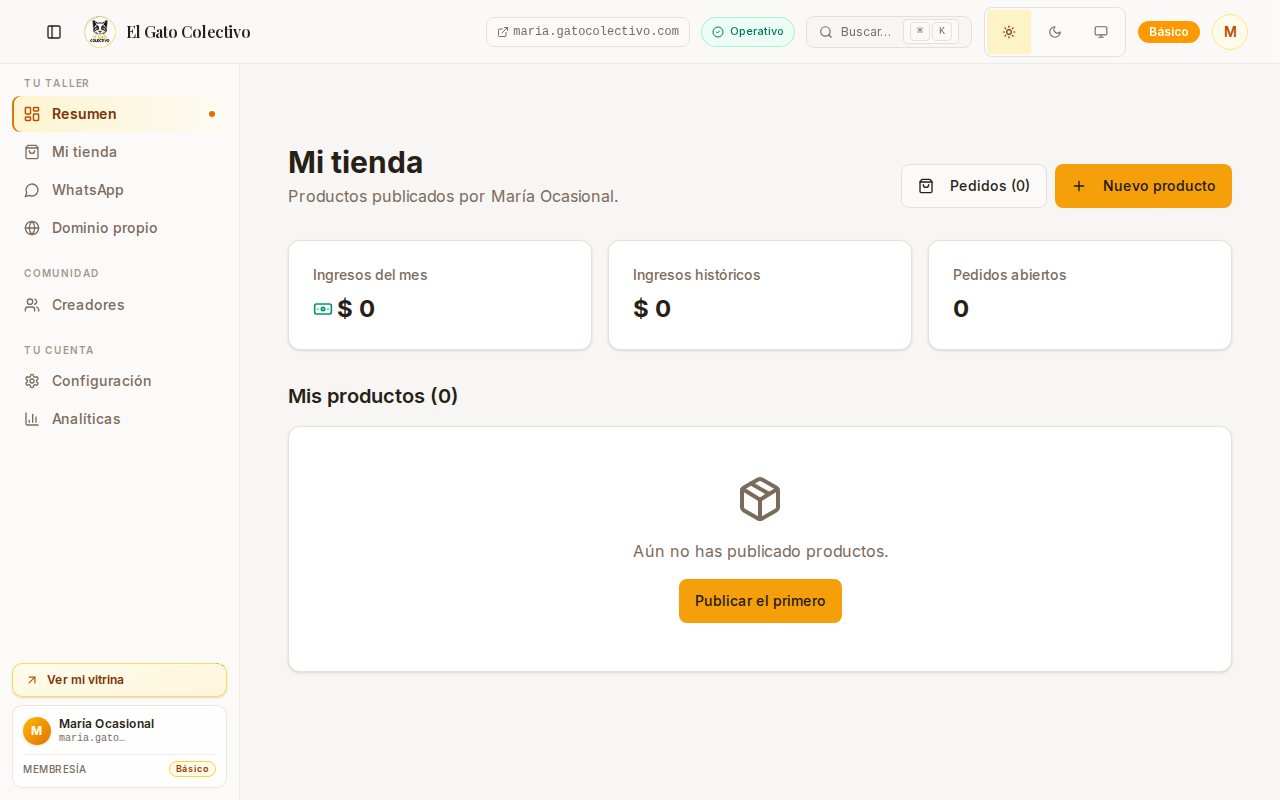Open Dominio propio in the sidebar
The height and width of the screenshot is (800, 1280).
click(119, 228)
